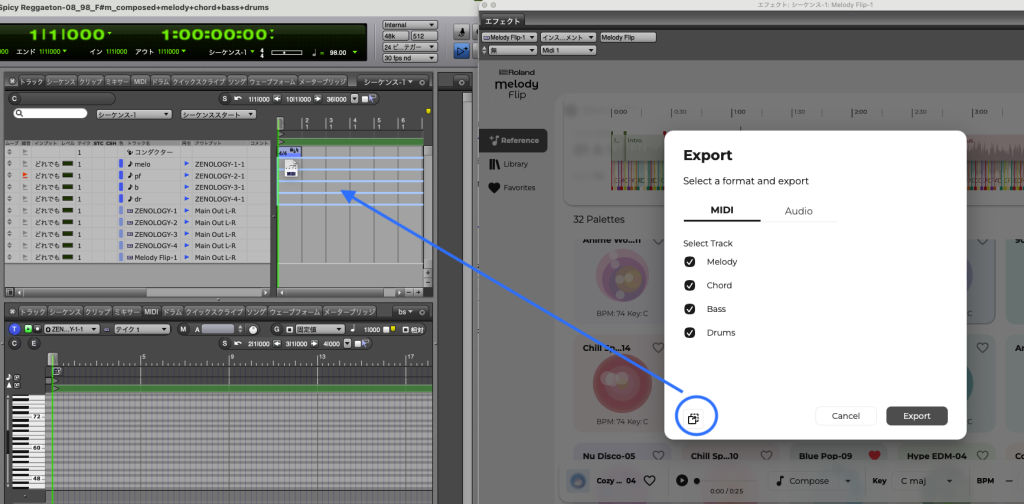Uncheck the Chord track checkbox

click(689, 285)
